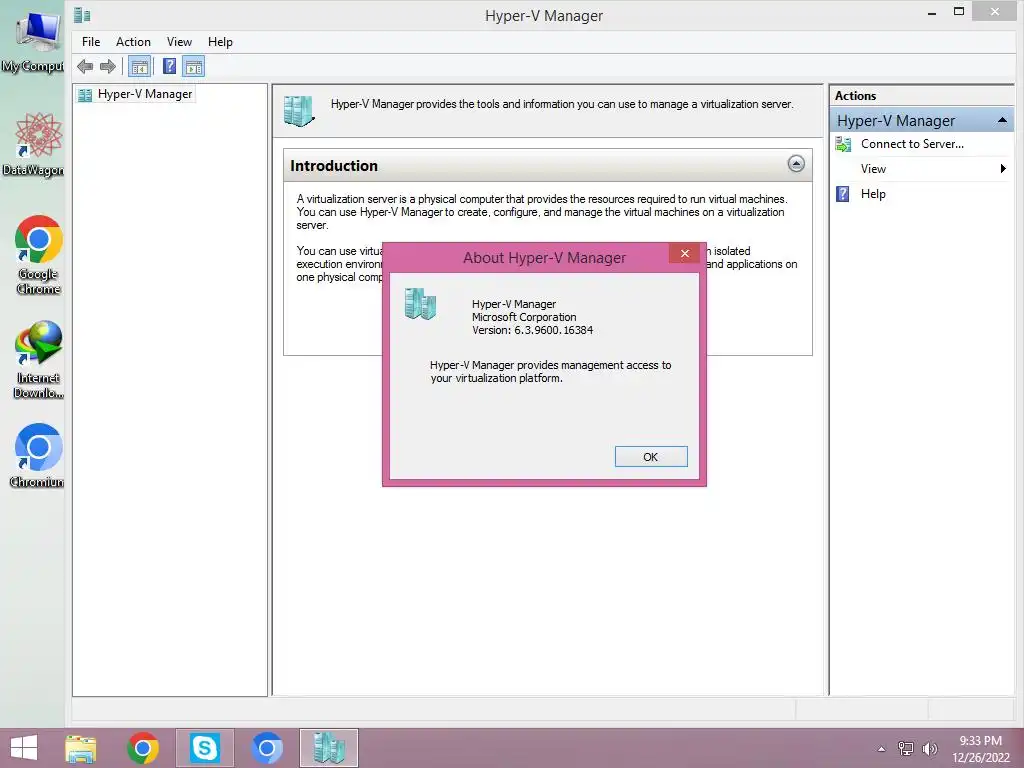This screenshot has width=1024, height=768.
Task: Collapse the Introduction section
Action: point(796,164)
